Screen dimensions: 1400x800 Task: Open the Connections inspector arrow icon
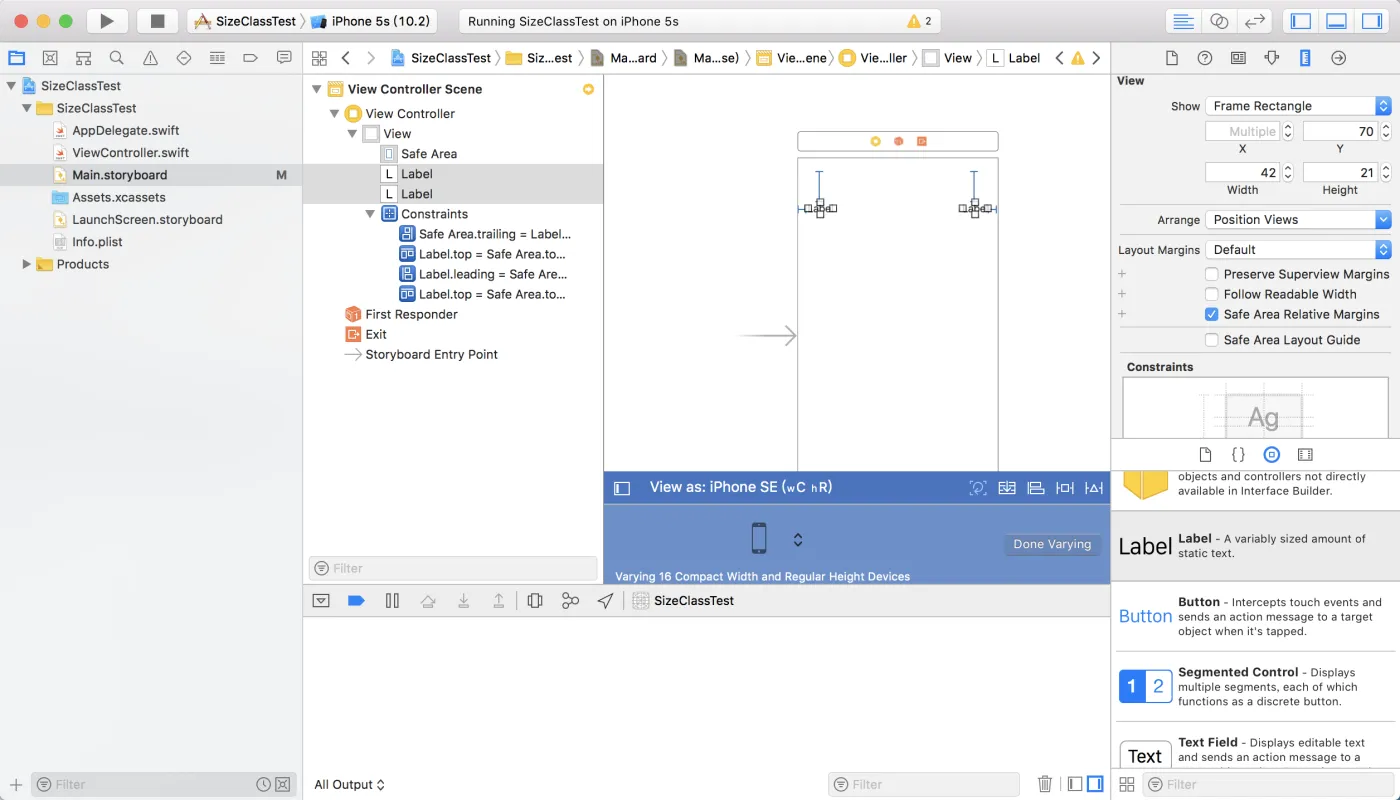tap(1338, 58)
